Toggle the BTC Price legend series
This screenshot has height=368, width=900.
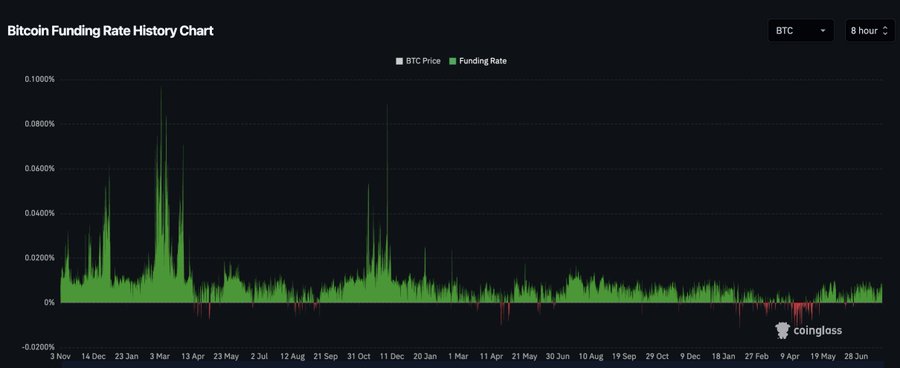tap(418, 61)
